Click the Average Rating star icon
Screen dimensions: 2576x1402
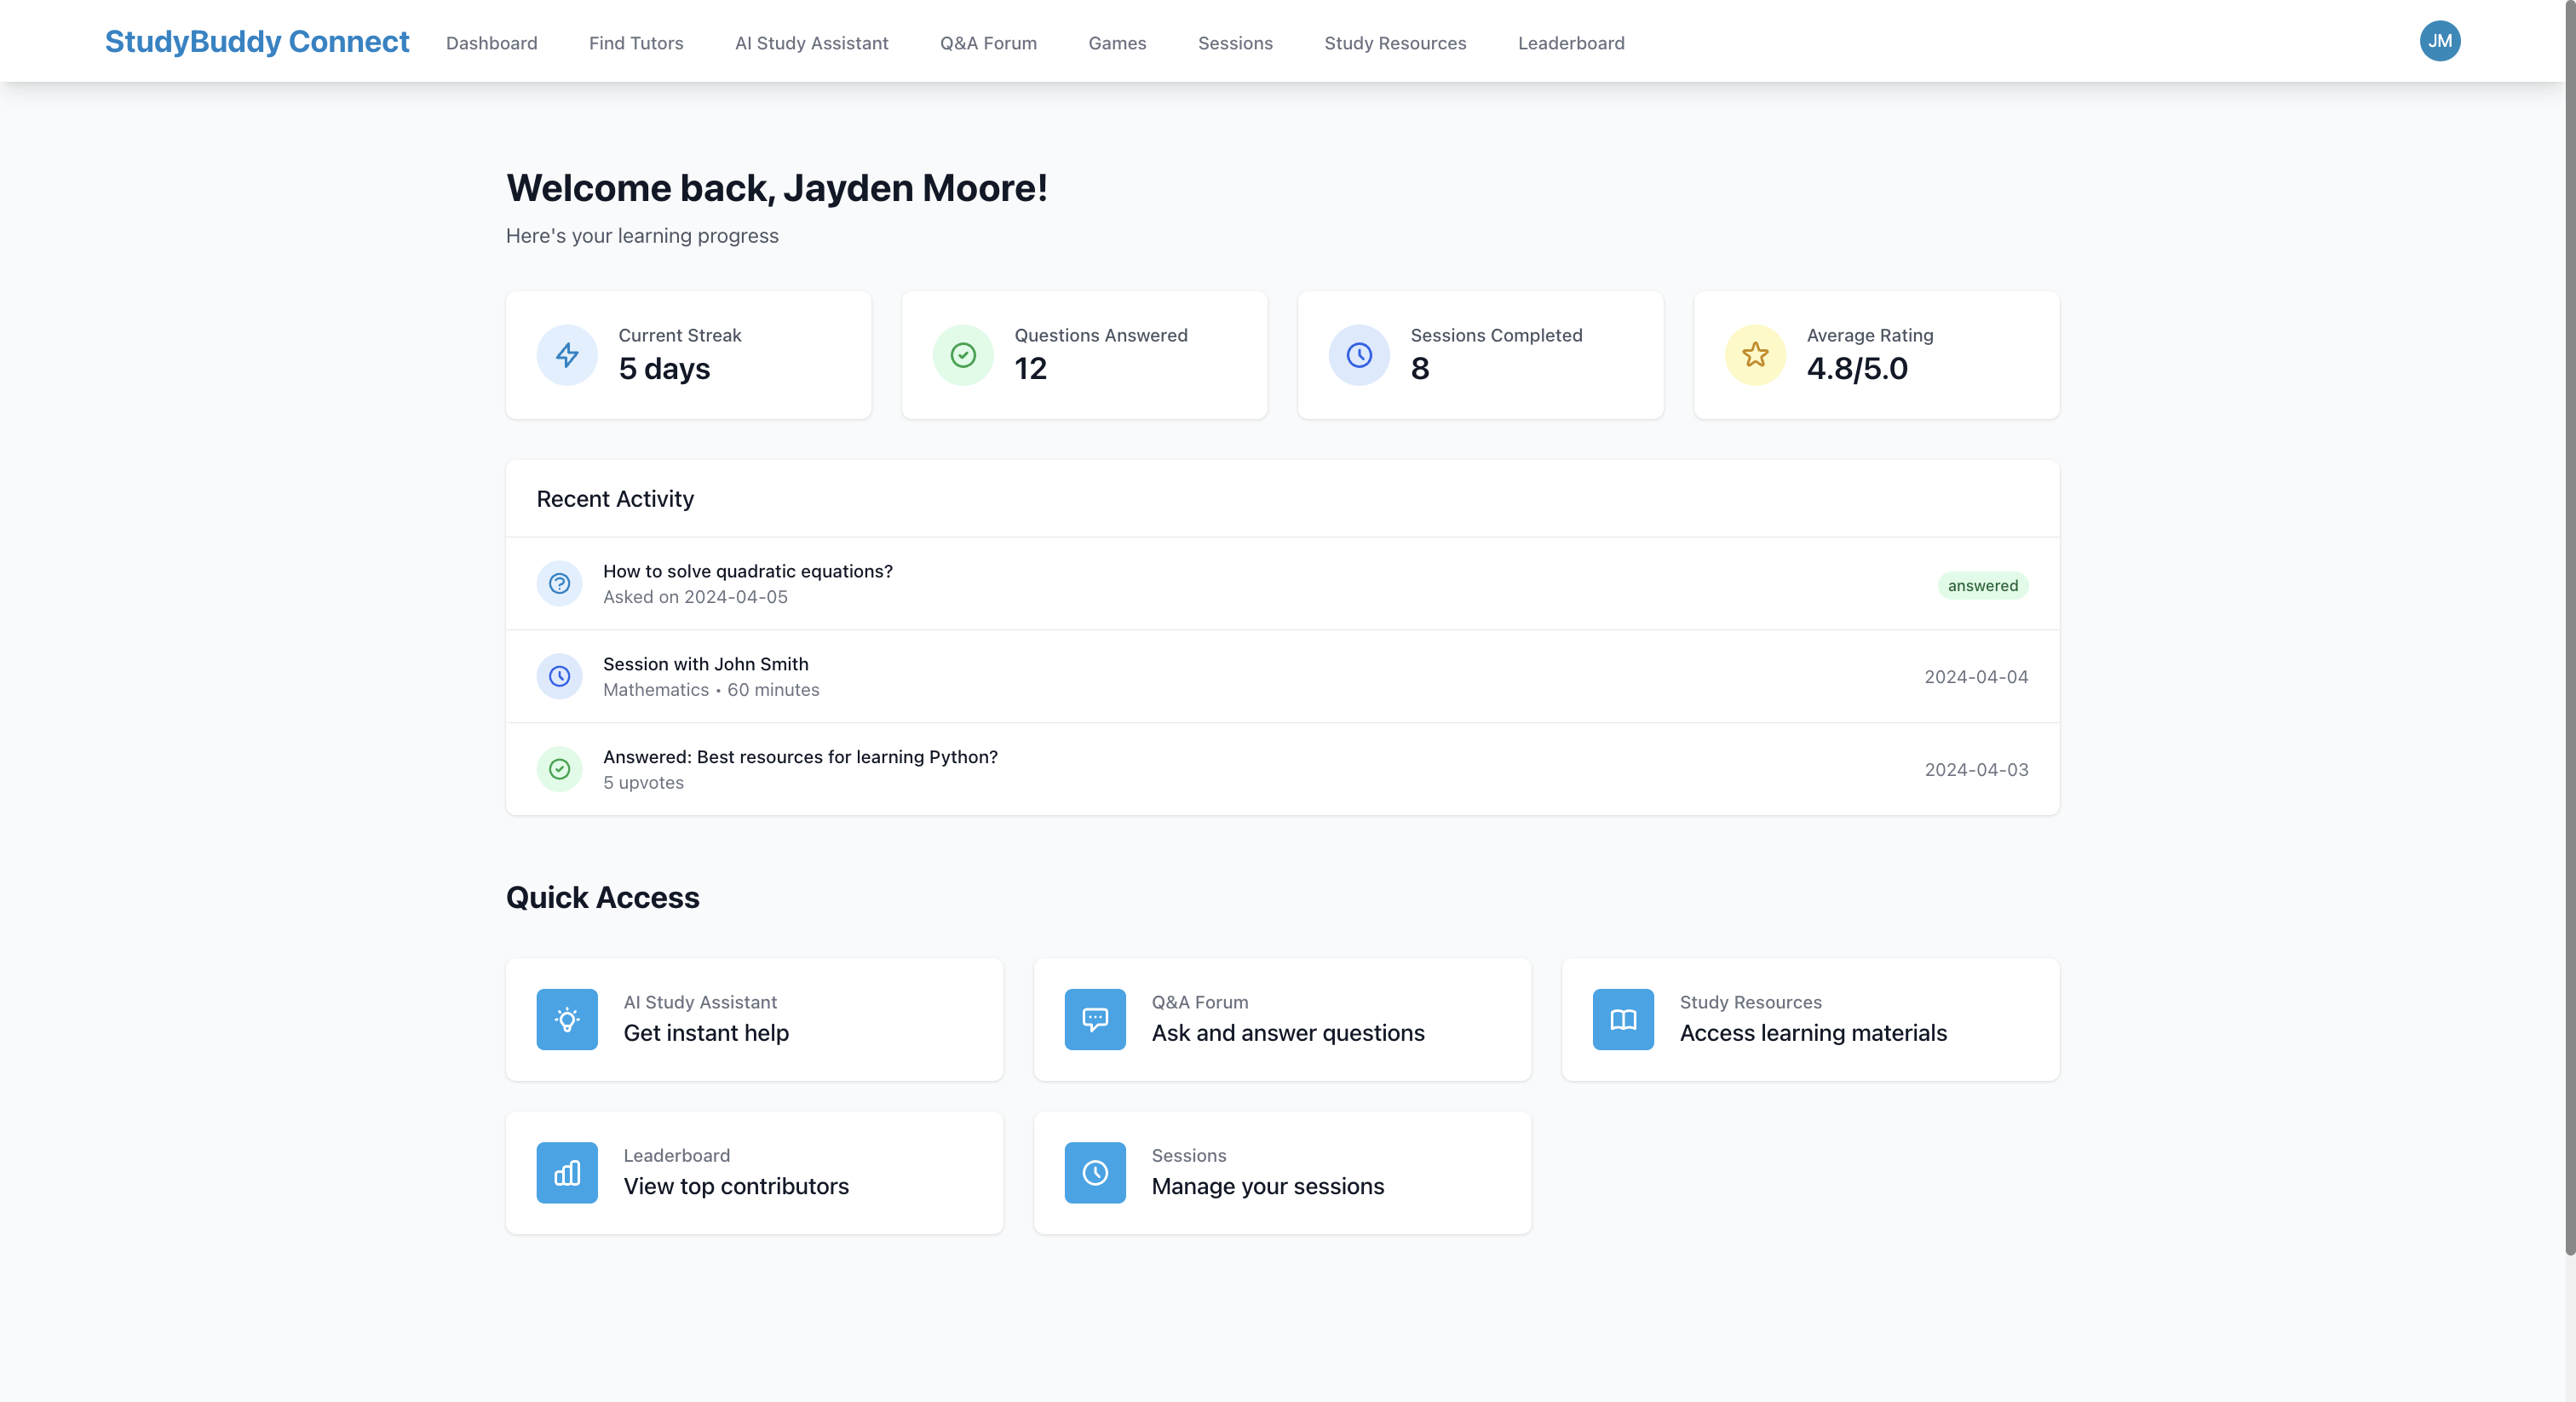coord(1755,355)
